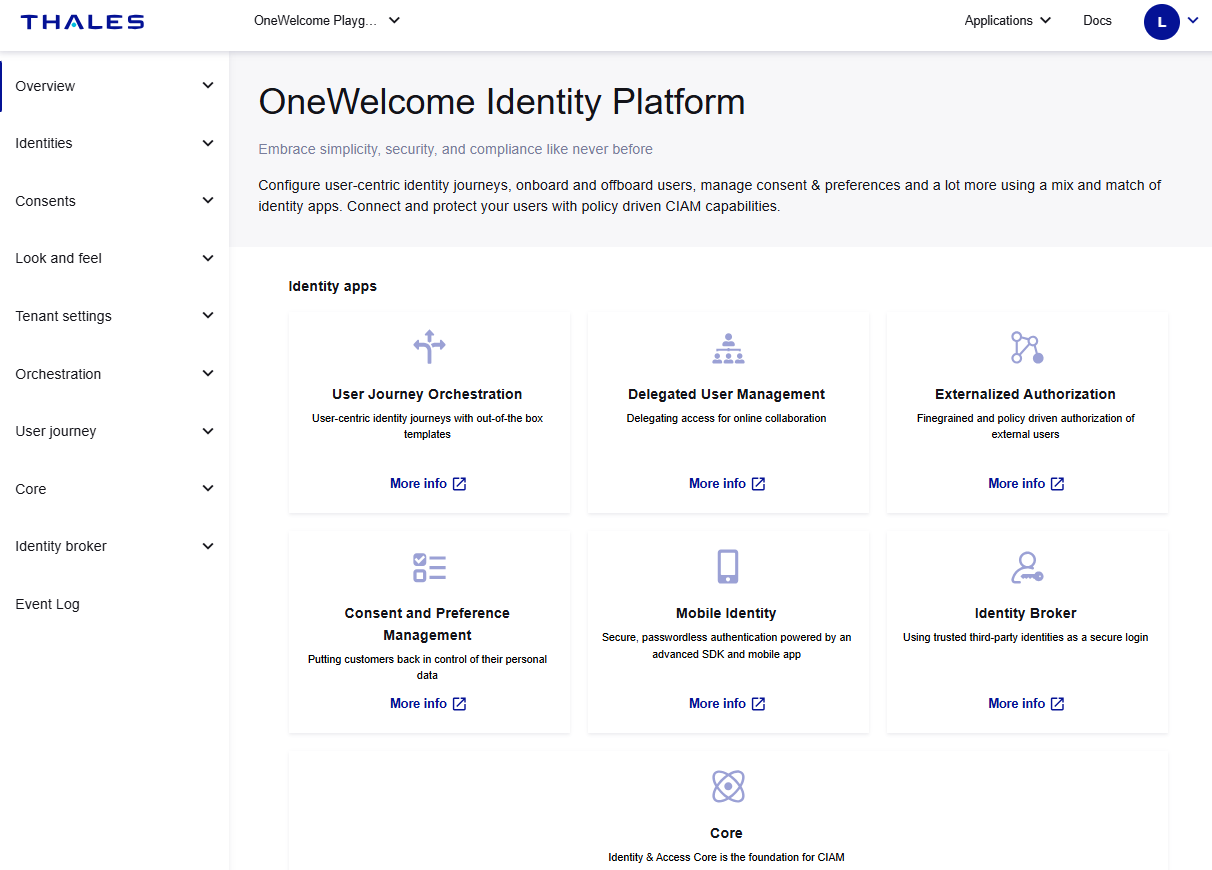Viewport: 1212px width, 870px height.
Task: Click the Core atom icon
Action: click(x=728, y=787)
